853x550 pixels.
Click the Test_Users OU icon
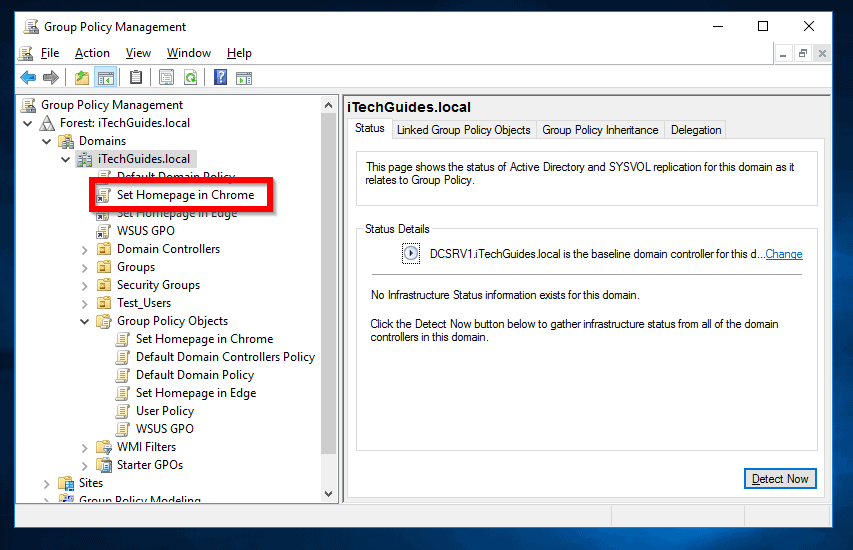click(x=103, y=303)
